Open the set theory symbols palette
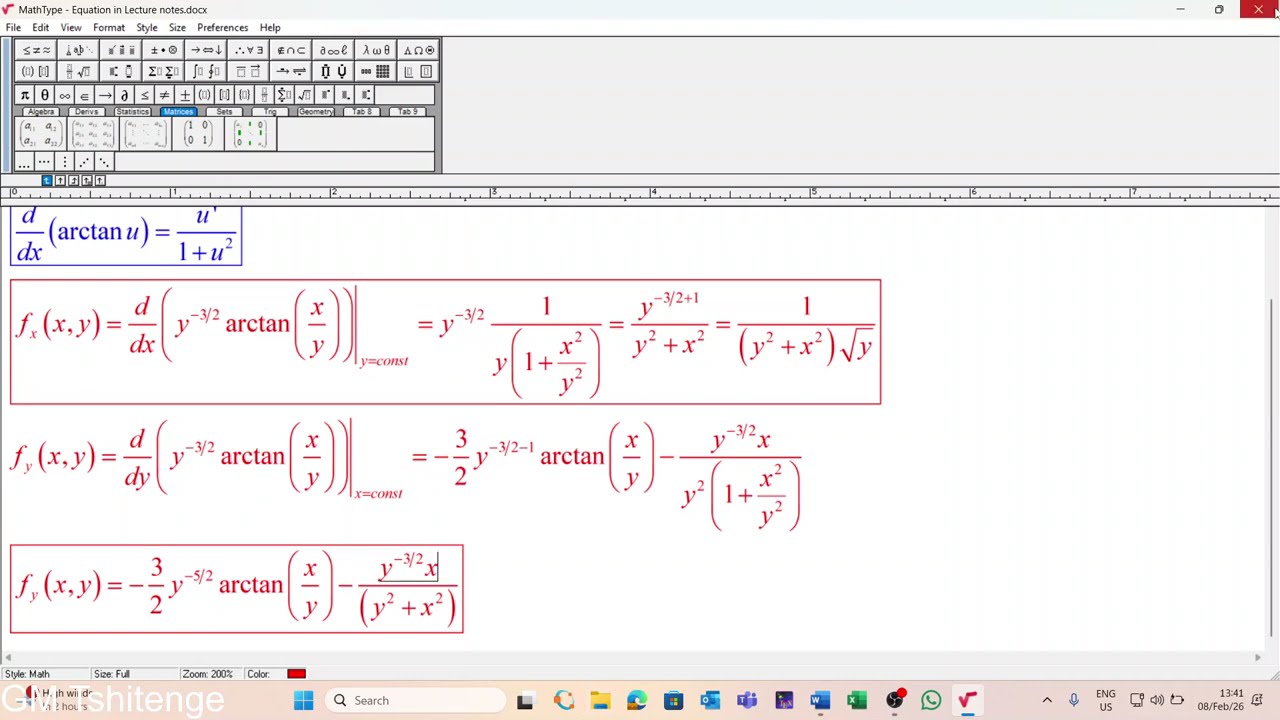Image resolution: width=1280 pixels, height=720 pixels. [291, 50]
